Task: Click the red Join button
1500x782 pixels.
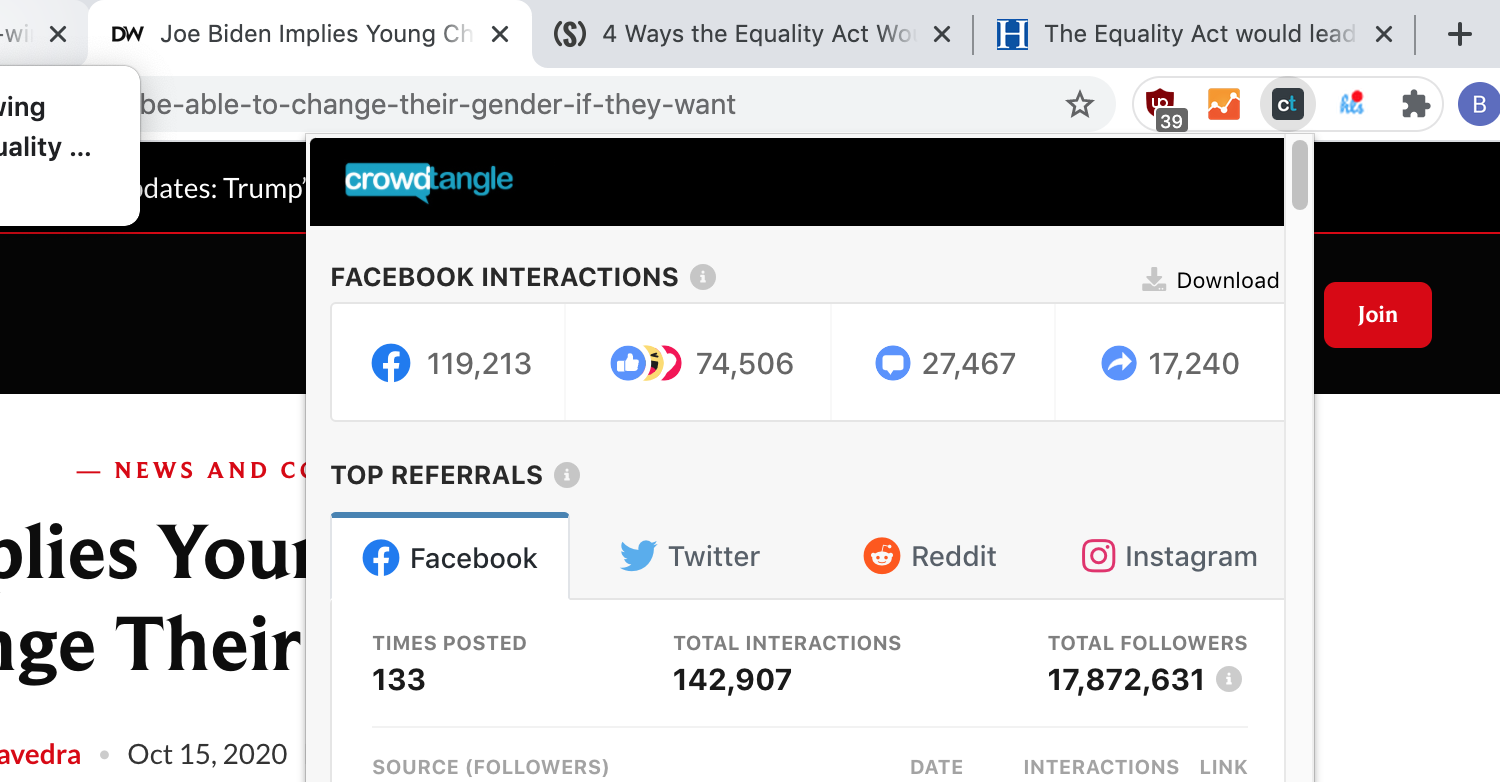Action: point(1377,315)
